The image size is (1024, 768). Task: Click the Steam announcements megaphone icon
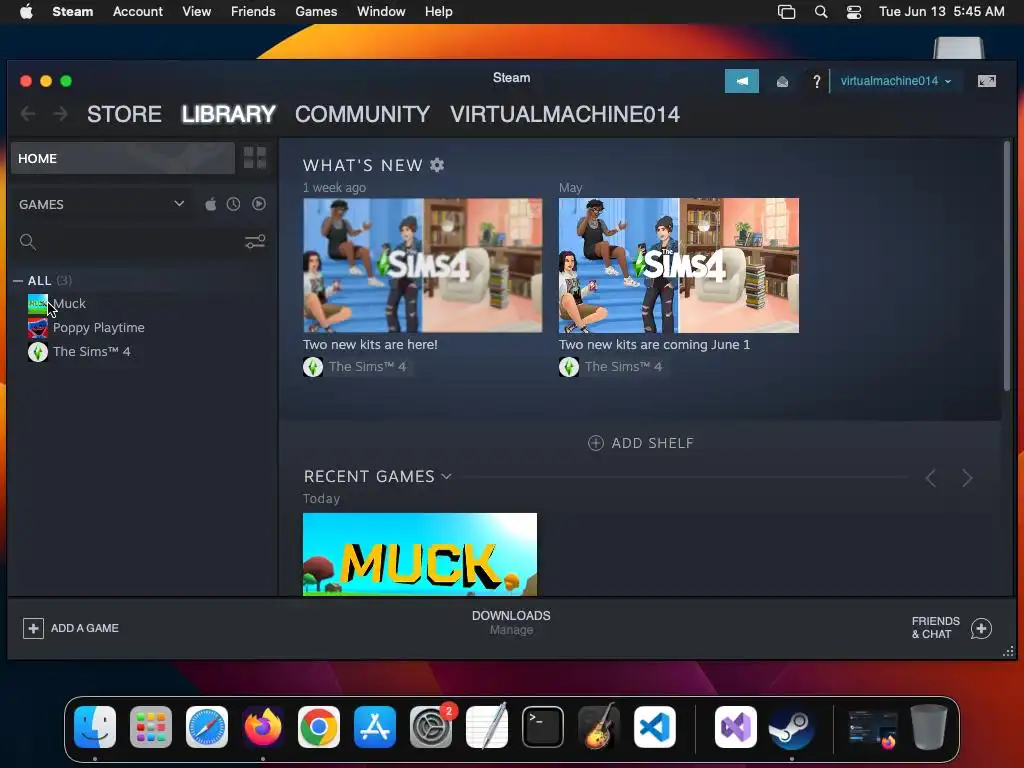click(x=742, y=81)
